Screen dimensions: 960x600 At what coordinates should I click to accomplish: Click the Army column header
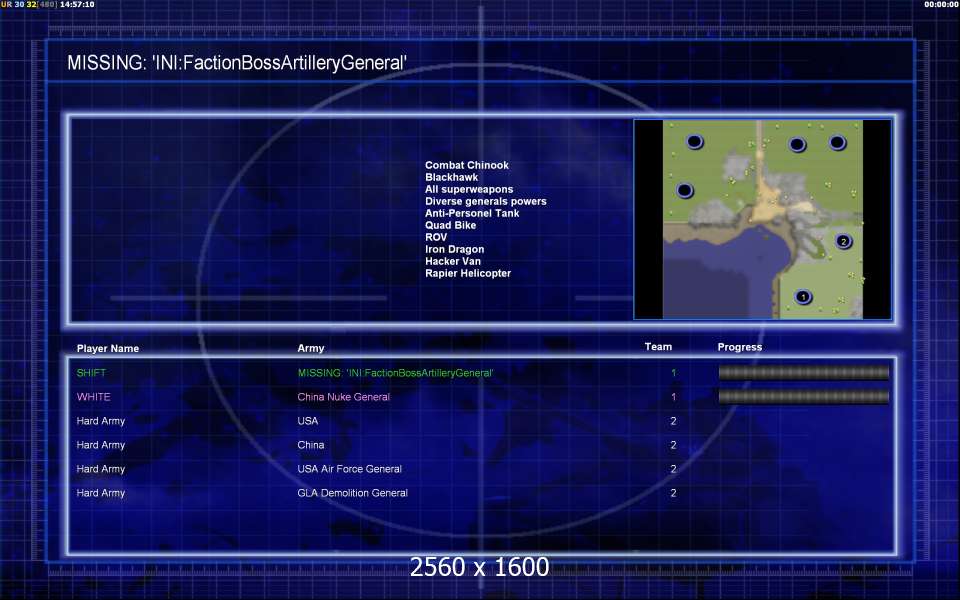311,348
